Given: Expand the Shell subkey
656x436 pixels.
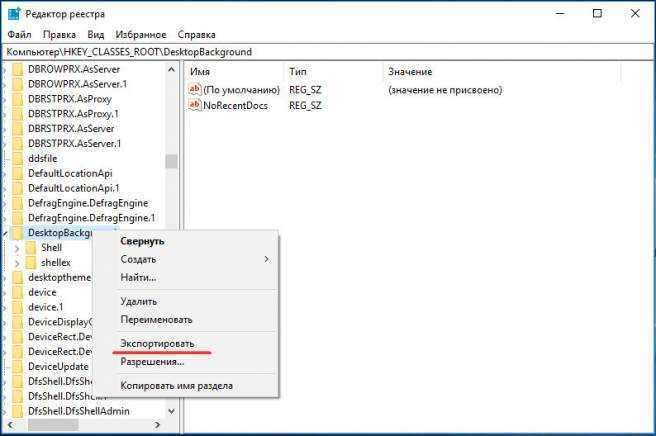Looking at the screenshot, I should tap(17, 249).
